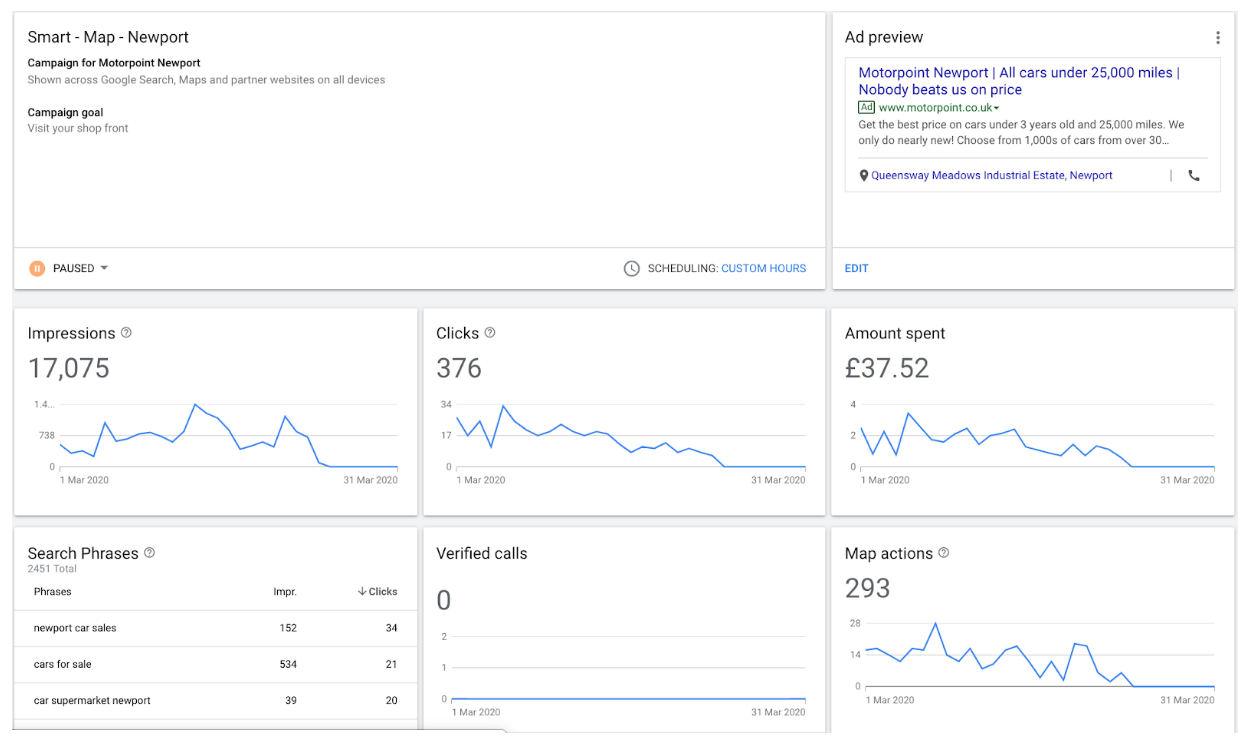Open the Ad preview three-dot menu
This screenshot has height=746, width=1254.
click(x=1217, y=38)
